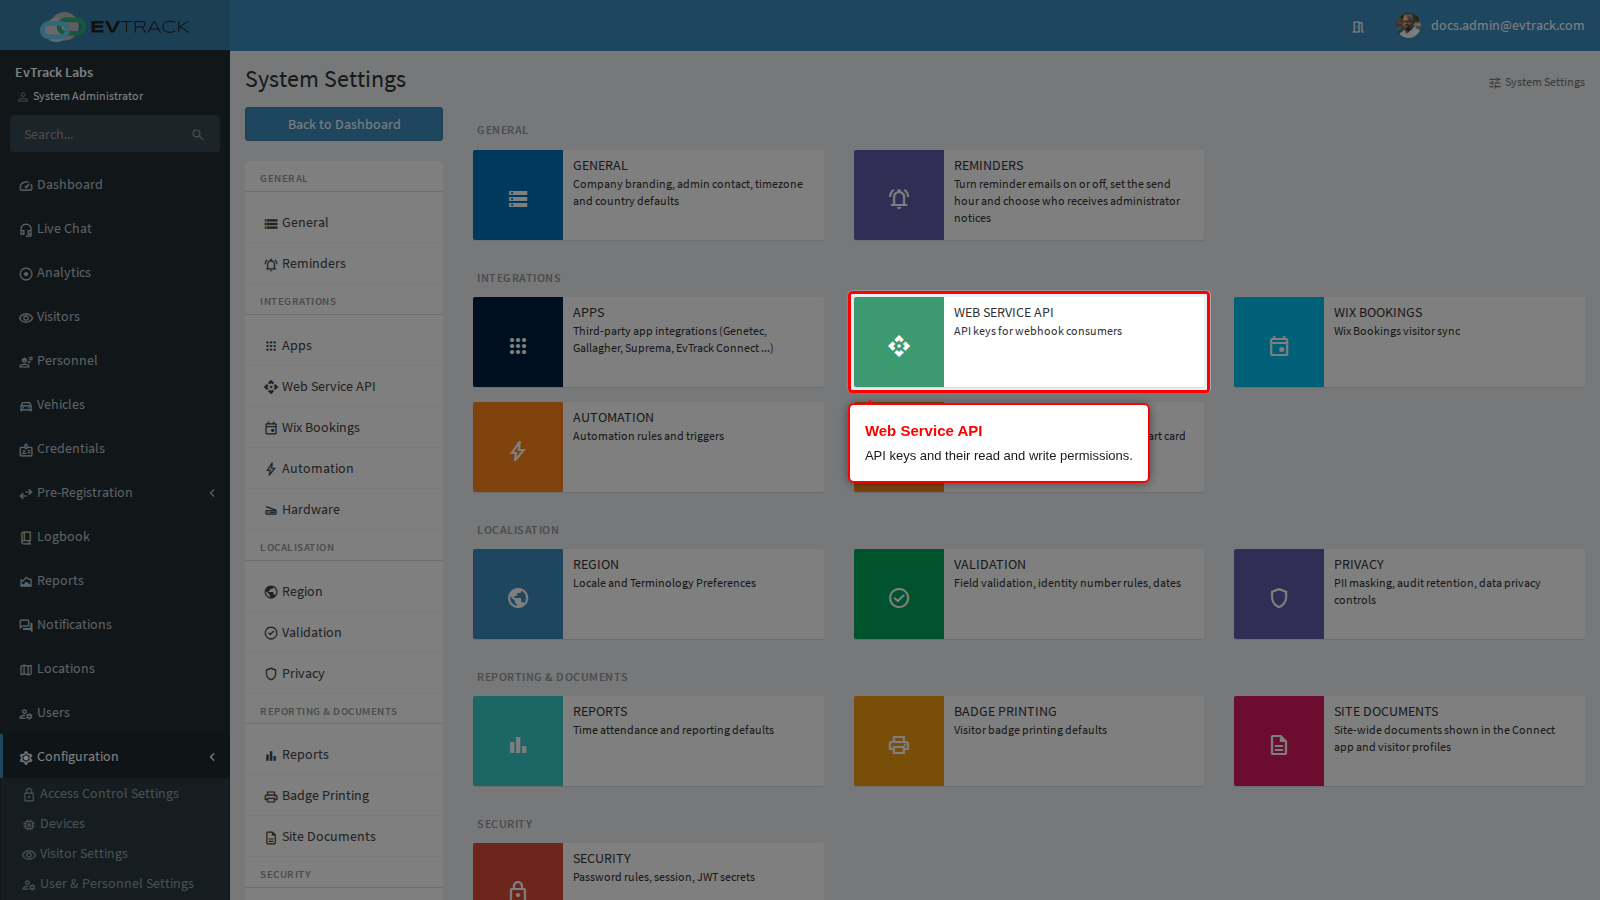Click the Credentials badge icon in sidebar
Viewport: 1600px width, 900px height.
(26, 450)
